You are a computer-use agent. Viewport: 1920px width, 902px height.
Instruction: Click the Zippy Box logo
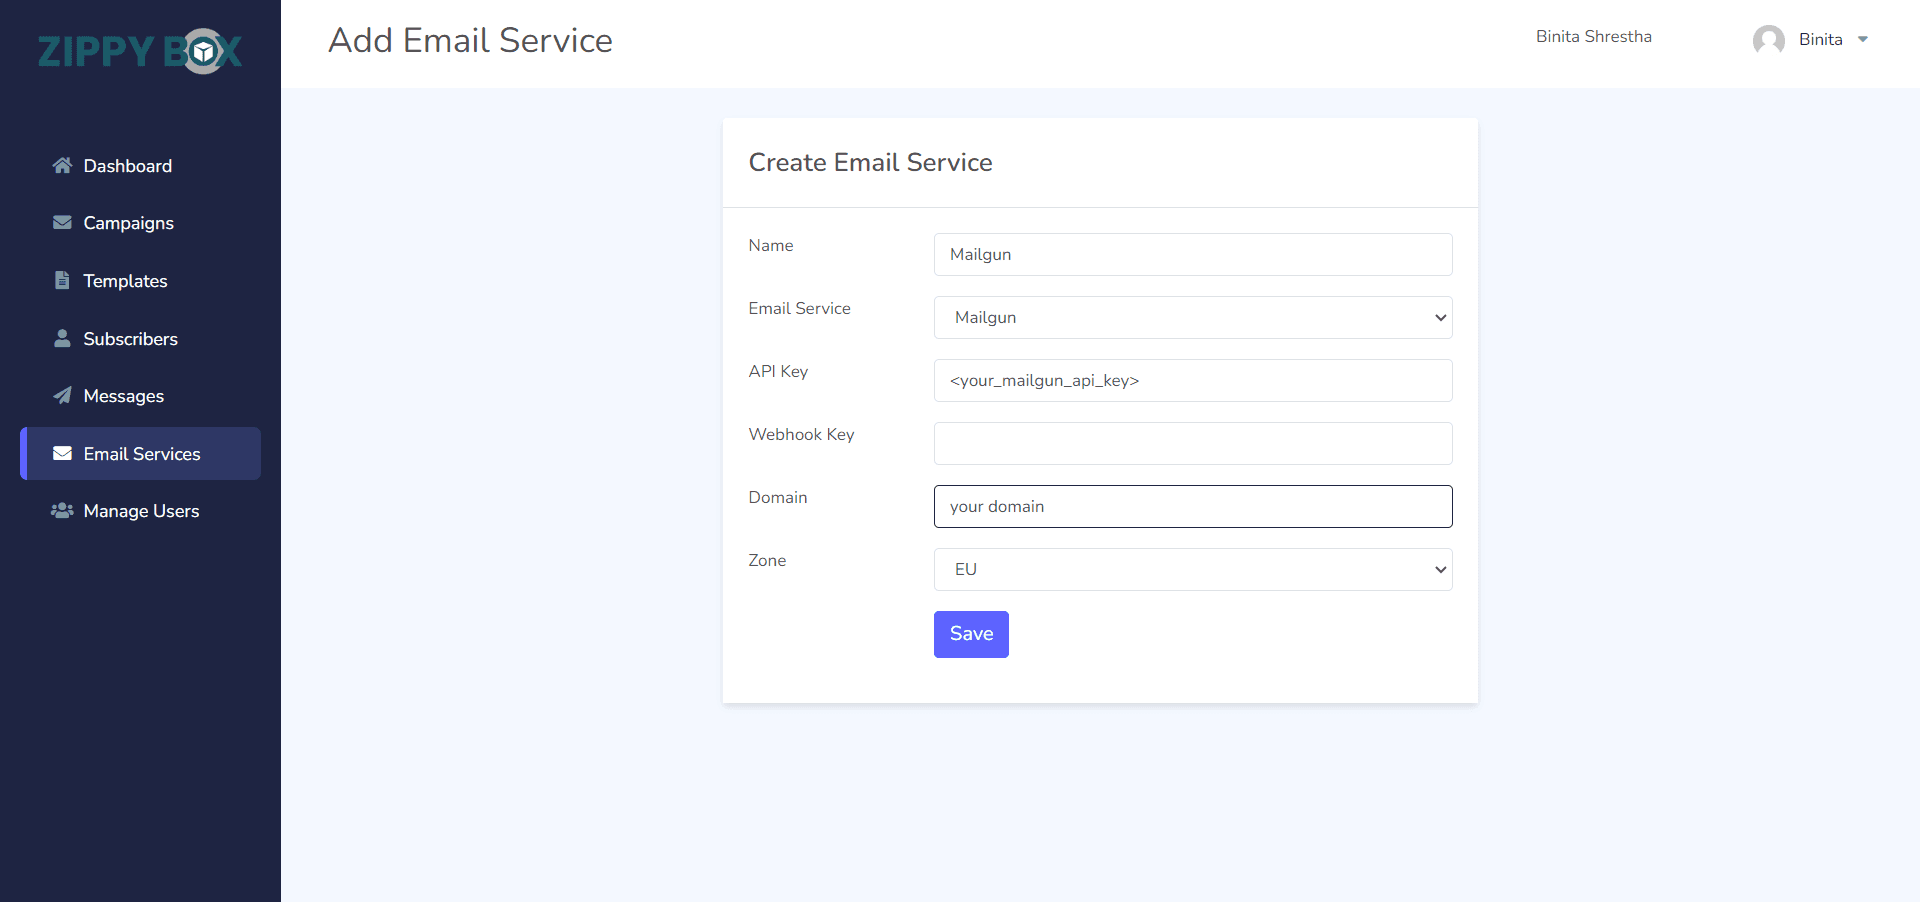140,51
